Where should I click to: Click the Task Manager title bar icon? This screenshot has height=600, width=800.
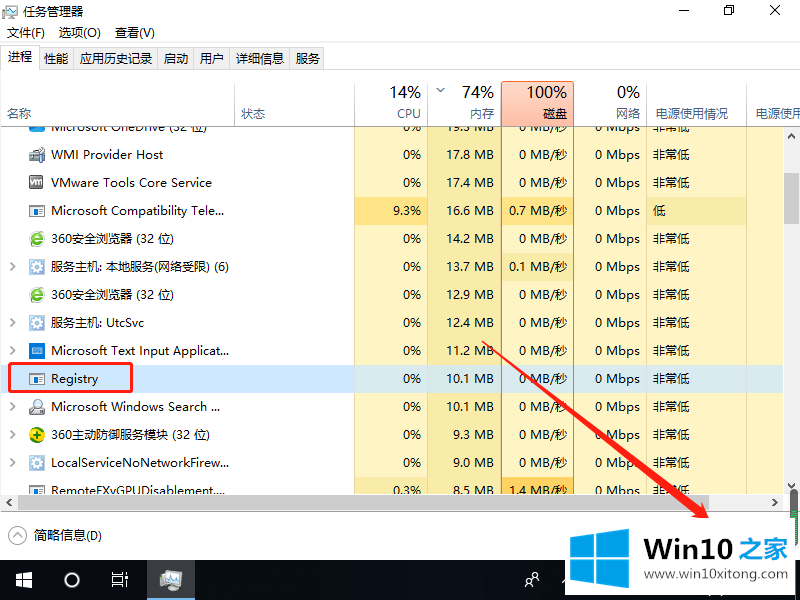click(10, 12)
